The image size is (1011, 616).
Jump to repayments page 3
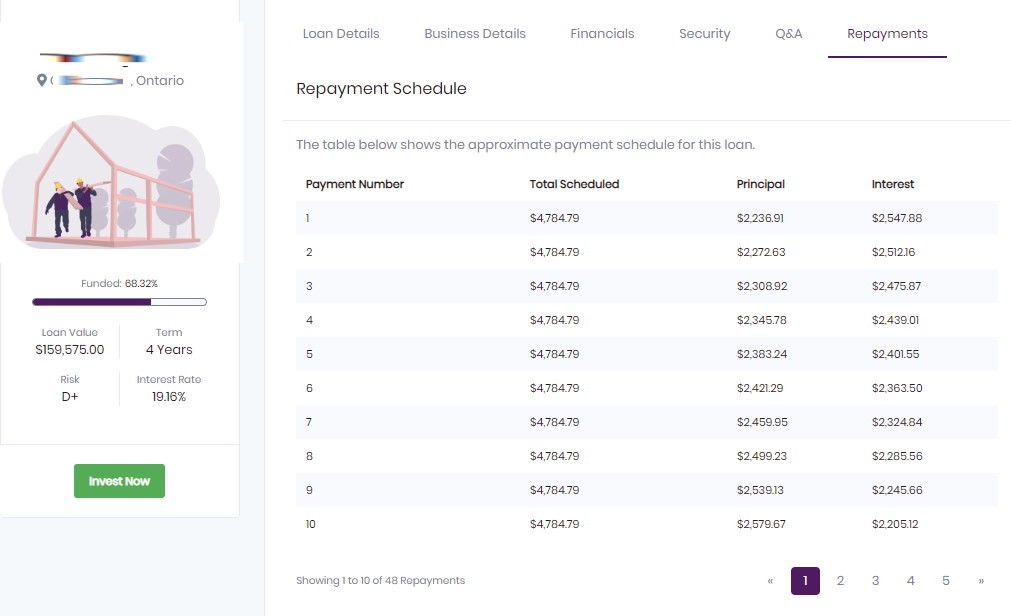click(875, 581)
